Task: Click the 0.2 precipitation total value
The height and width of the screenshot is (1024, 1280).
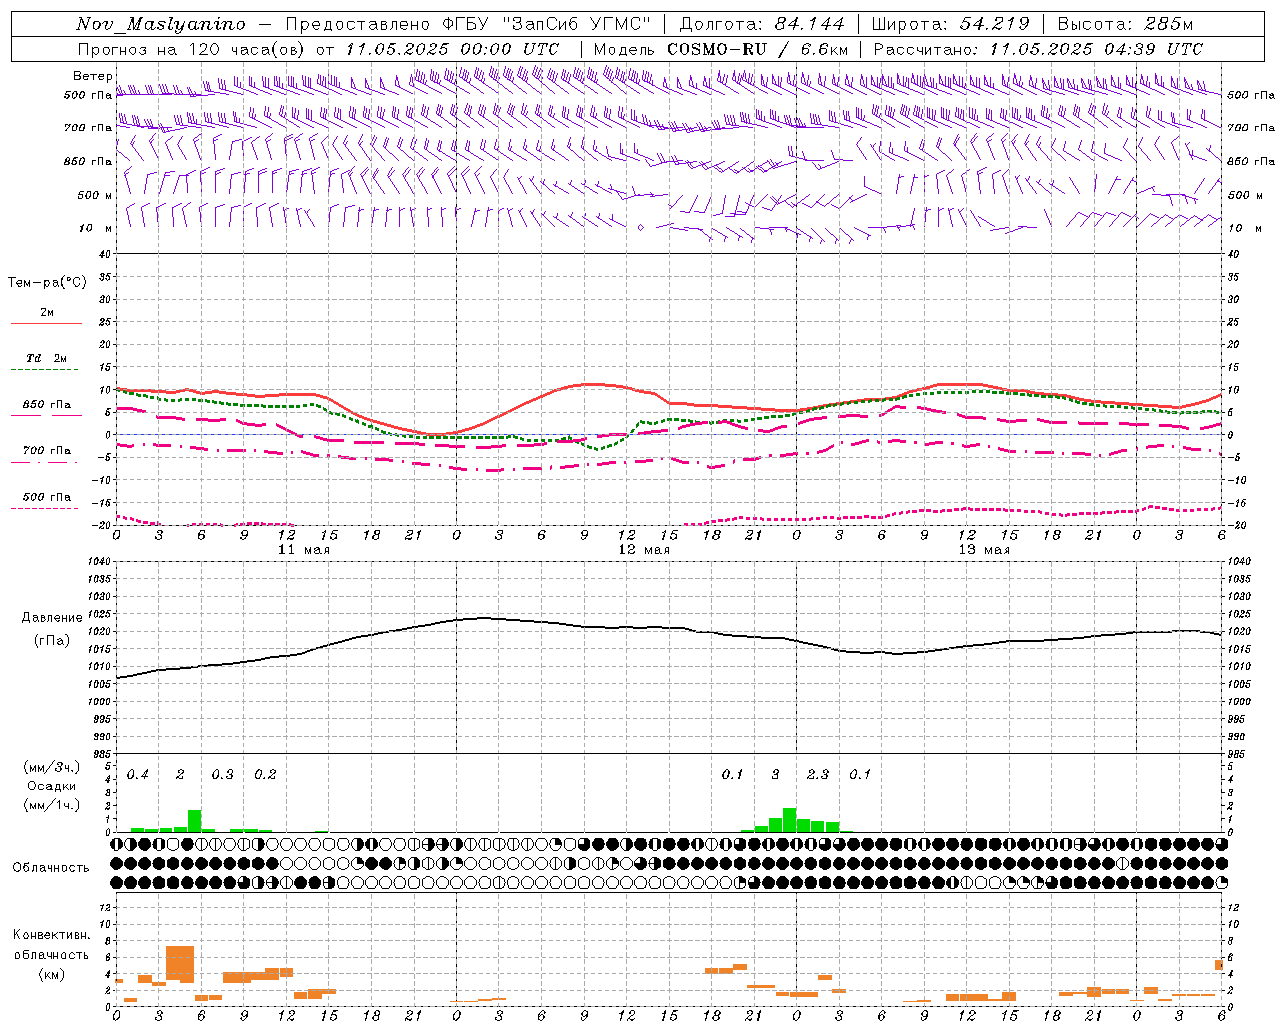Action: [265, 775]
